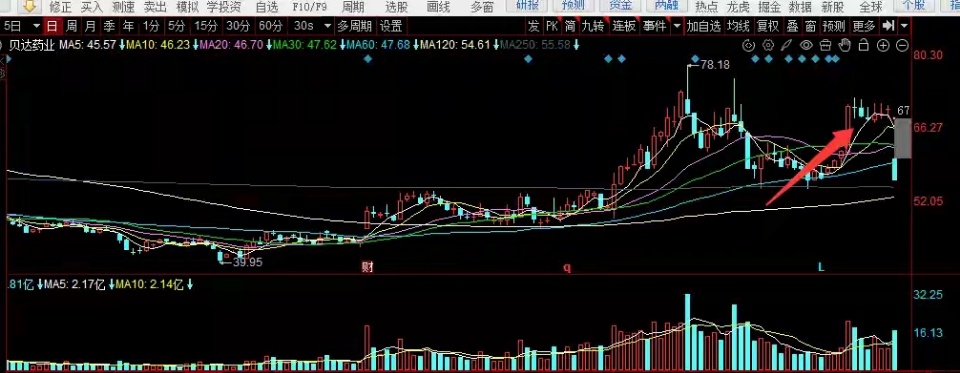
Task: Open the 资金 capital flow tab
Action: point(620,6)
